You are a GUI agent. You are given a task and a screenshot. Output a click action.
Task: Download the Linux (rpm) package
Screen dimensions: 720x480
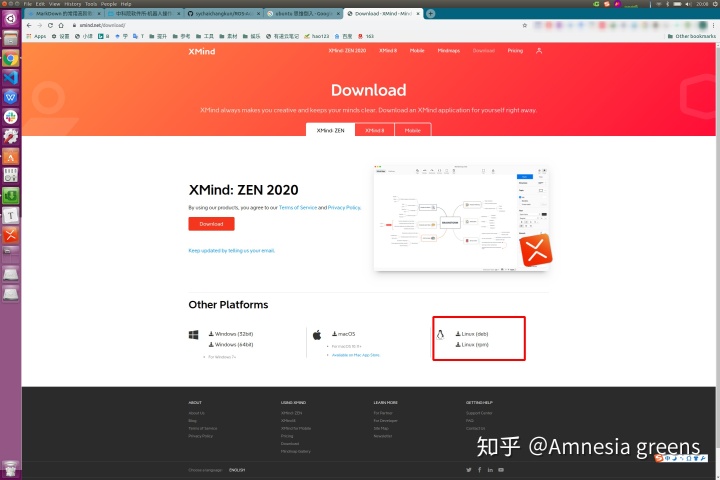click(472, 344)
